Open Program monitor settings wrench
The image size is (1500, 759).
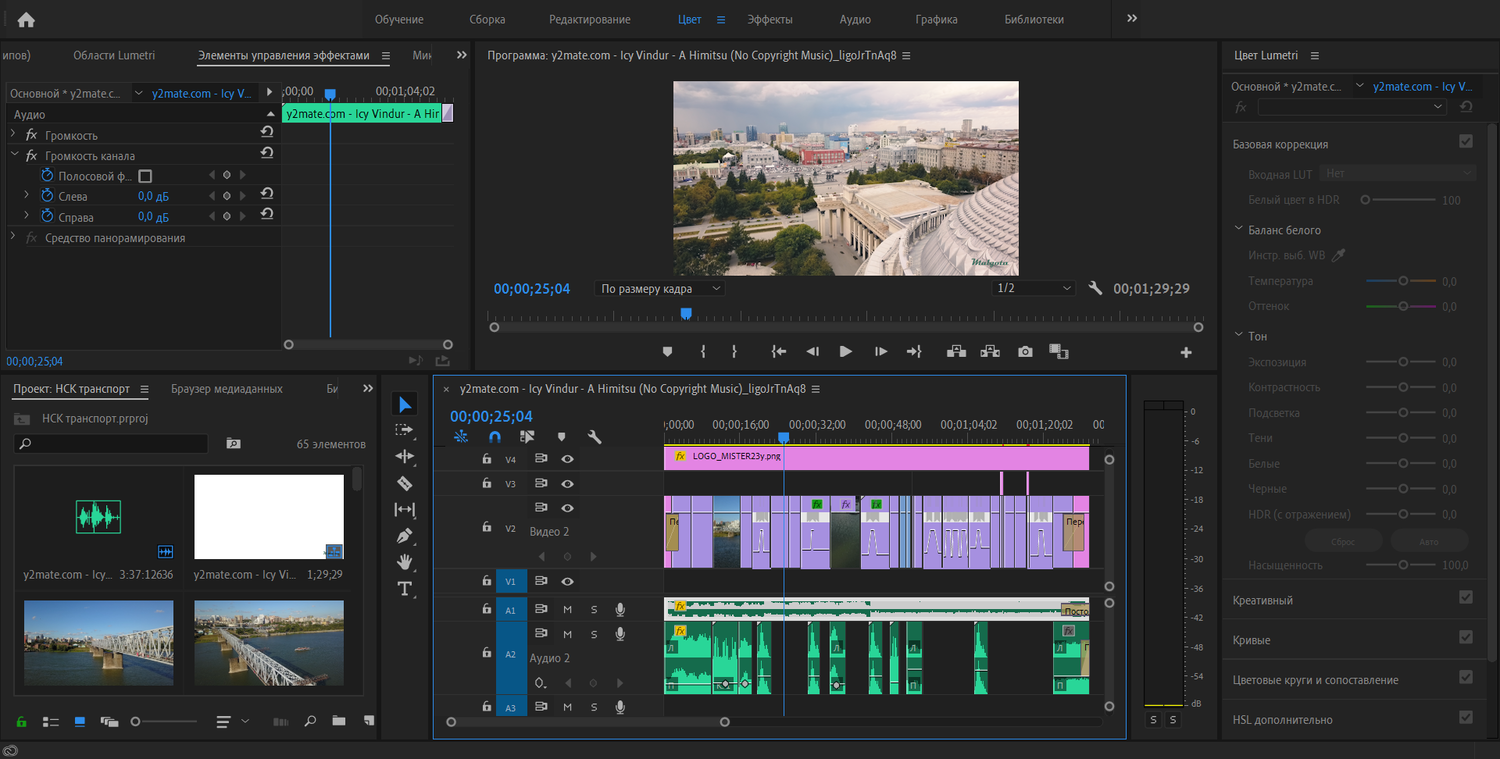(x=1095, y=288)
